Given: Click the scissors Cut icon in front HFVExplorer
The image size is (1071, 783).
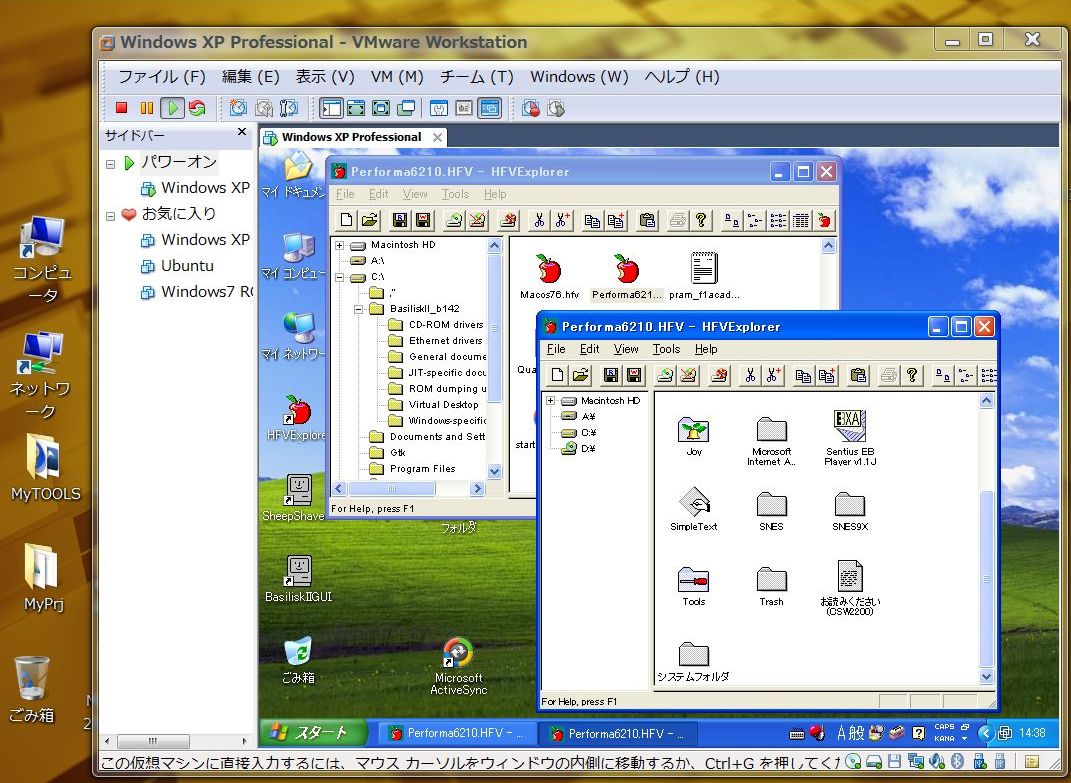Looking at the screenshot, I should click(x=750, y=374).
